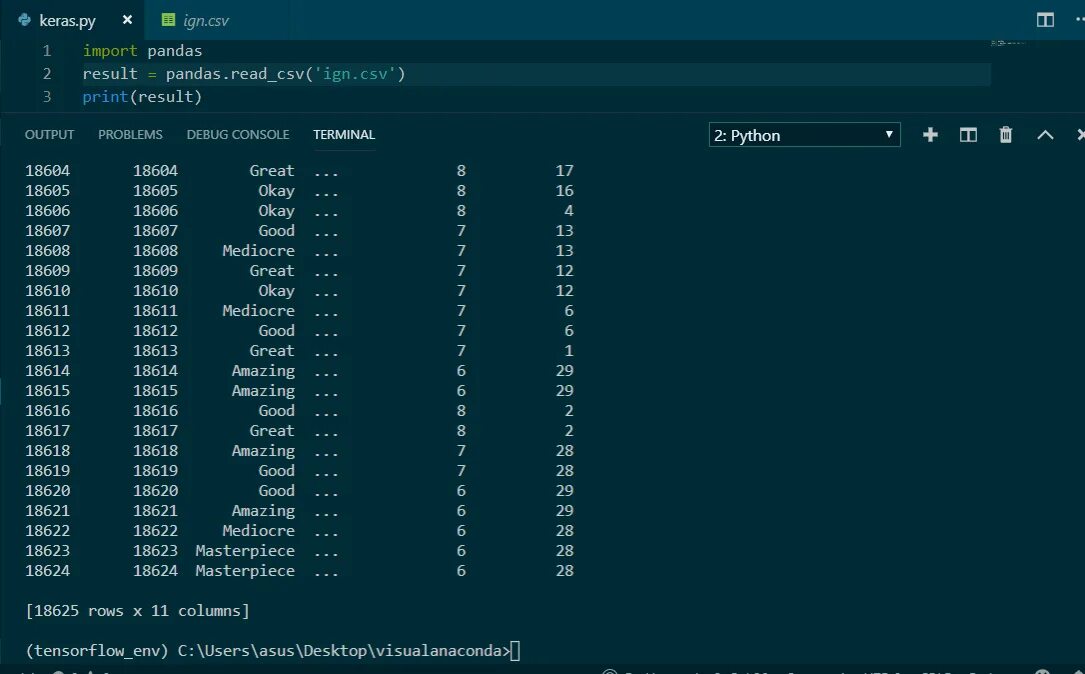Viewport: 1085px width, 674px height.
Task: Select the TERMINAL panel tab
Action: [344, 135]
